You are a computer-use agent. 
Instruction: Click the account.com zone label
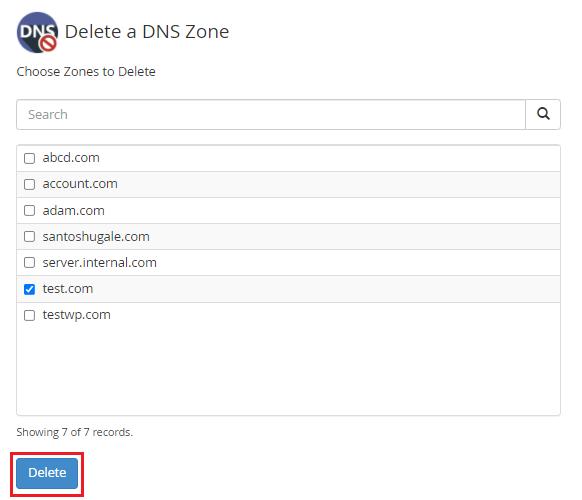coord(80,184)
